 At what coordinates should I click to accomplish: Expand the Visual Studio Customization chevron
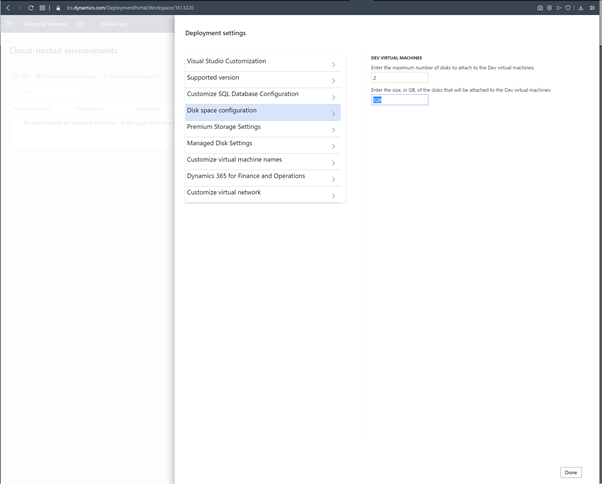tap(333, 65)
